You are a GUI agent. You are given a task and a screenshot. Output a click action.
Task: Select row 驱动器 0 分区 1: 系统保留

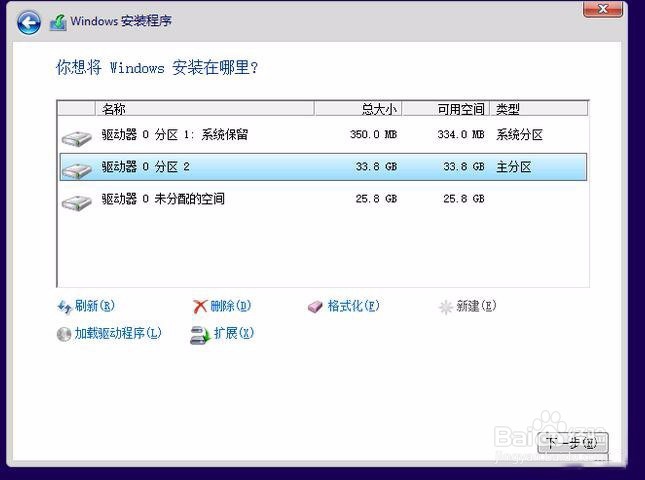(323, 134)
